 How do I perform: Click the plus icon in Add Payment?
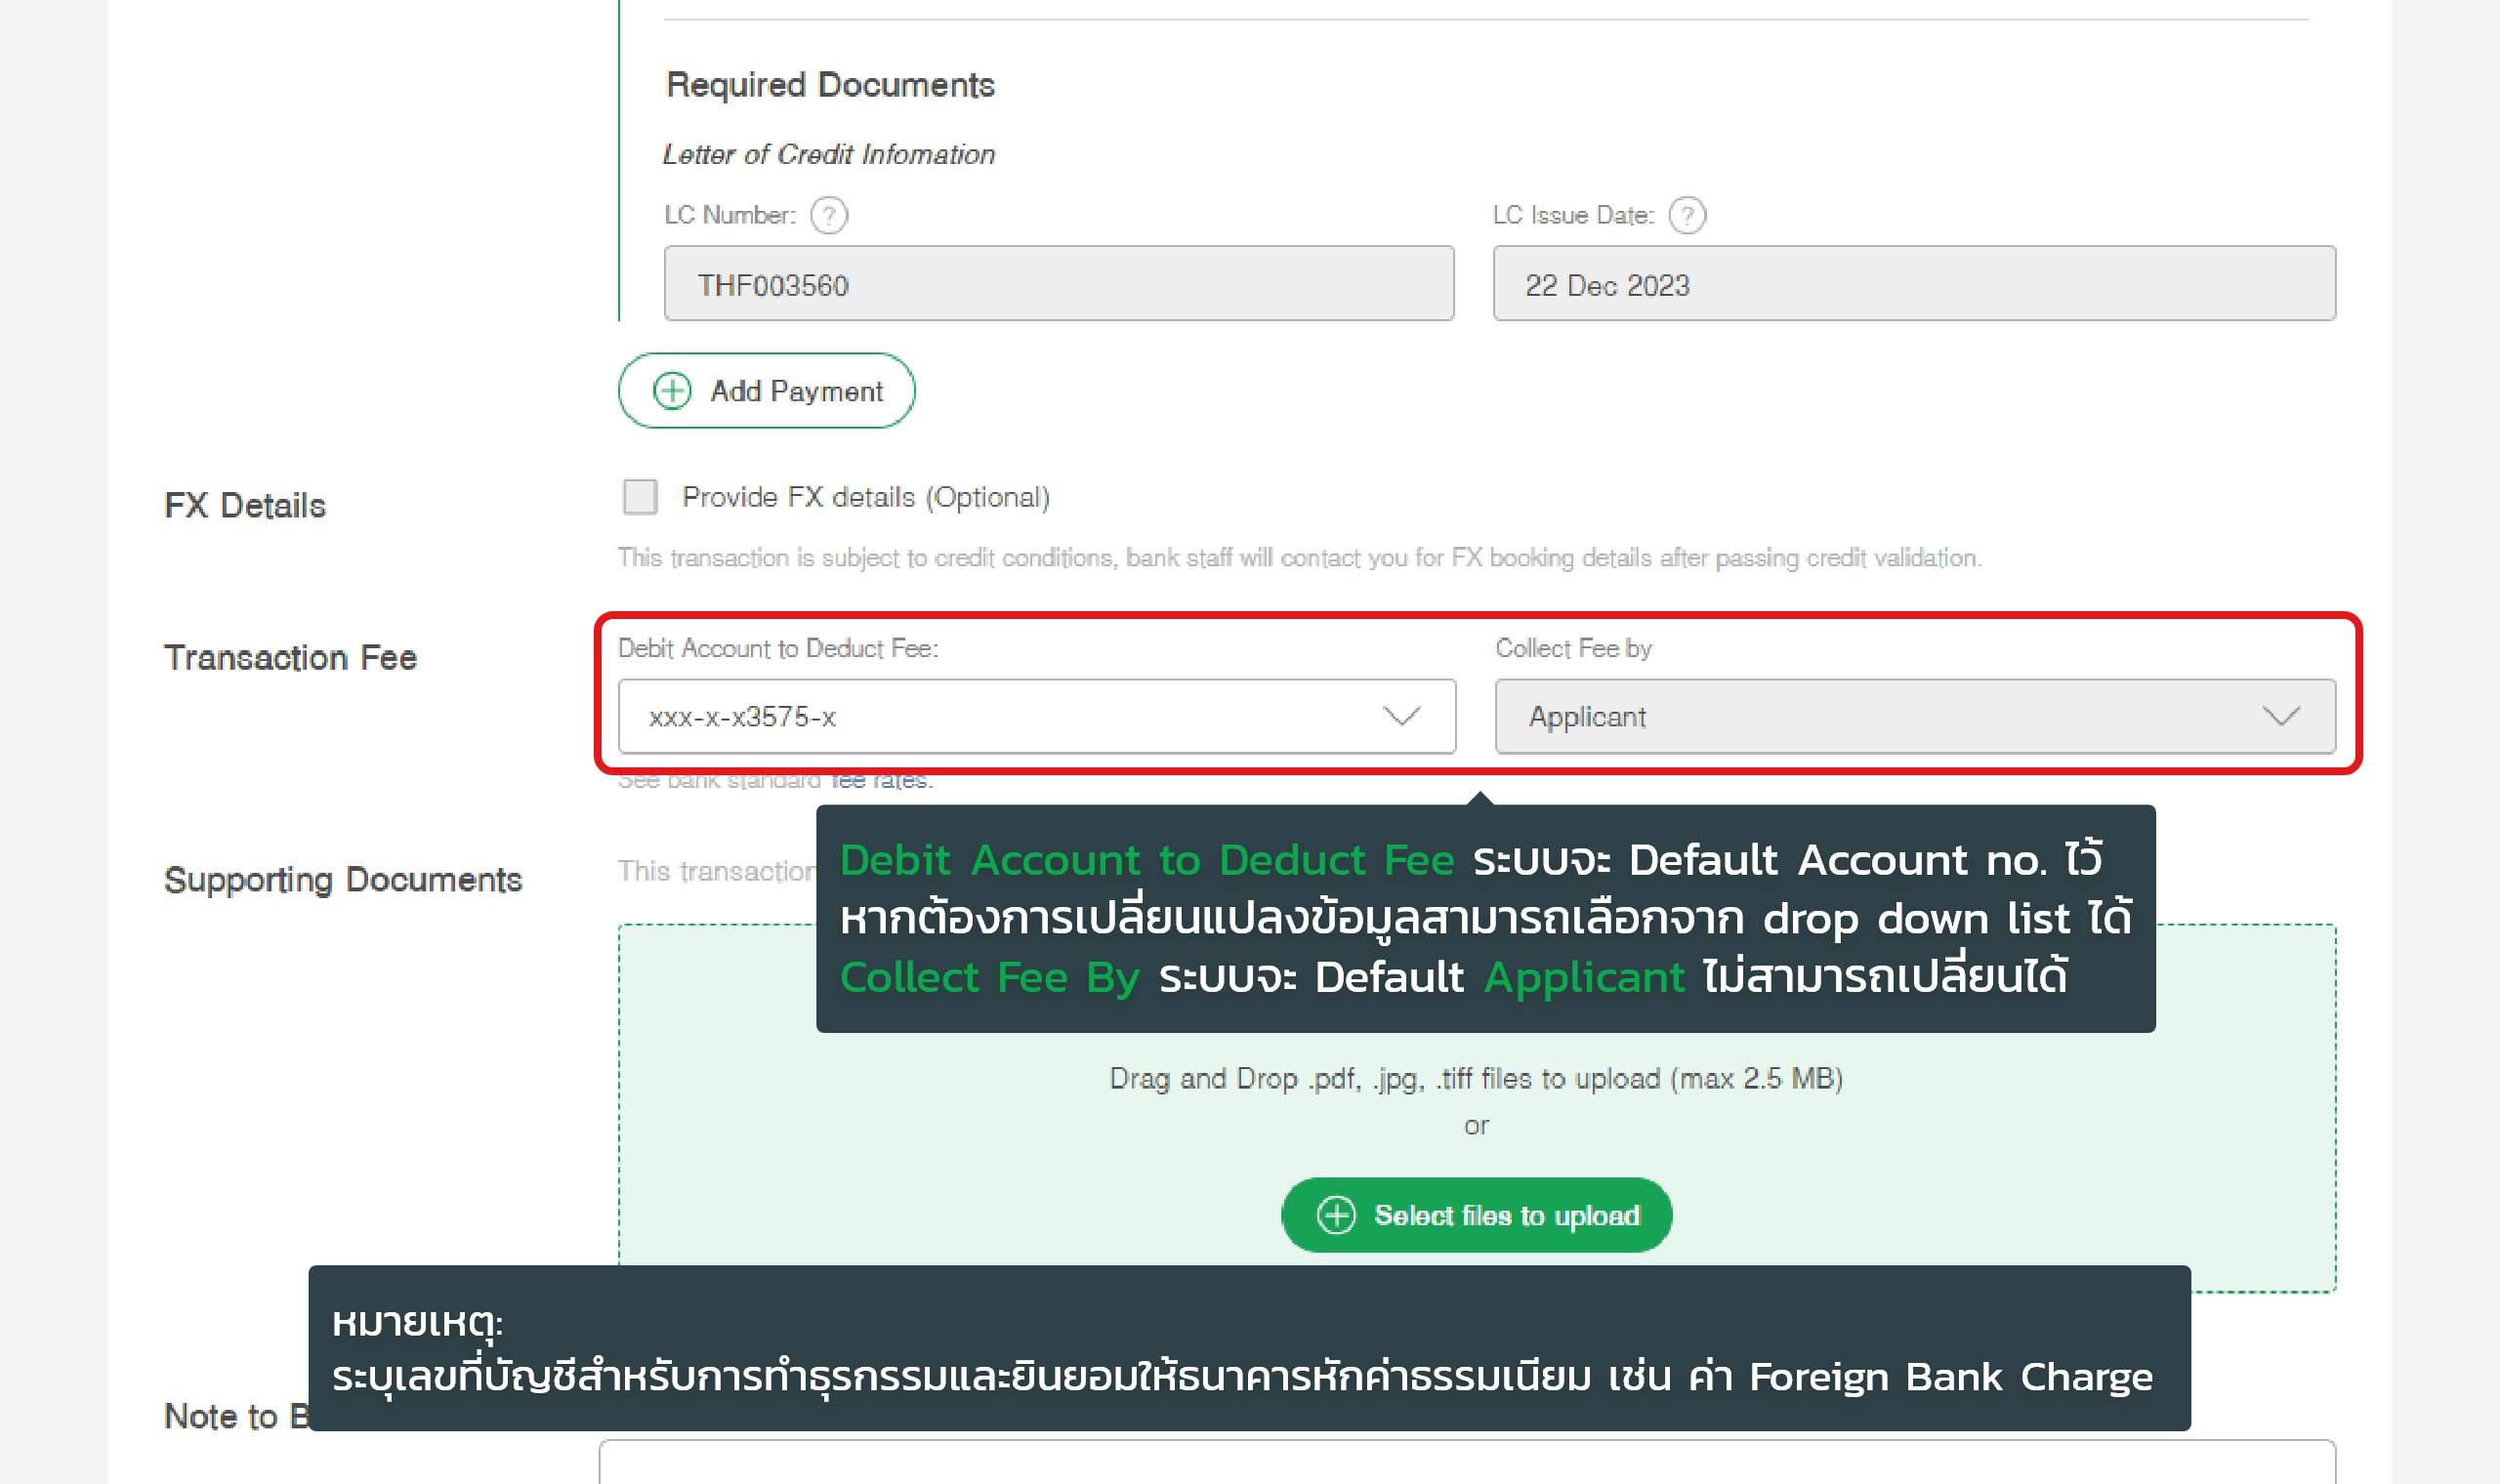point(672,391)
